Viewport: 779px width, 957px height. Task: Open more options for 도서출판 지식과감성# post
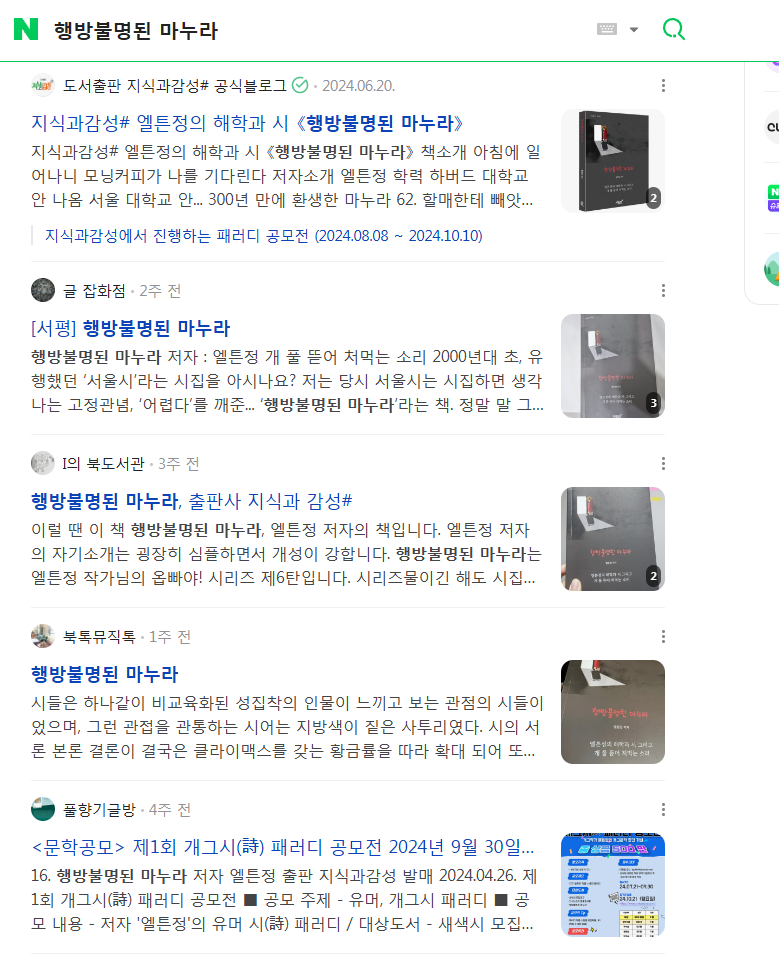pos(663,85)
